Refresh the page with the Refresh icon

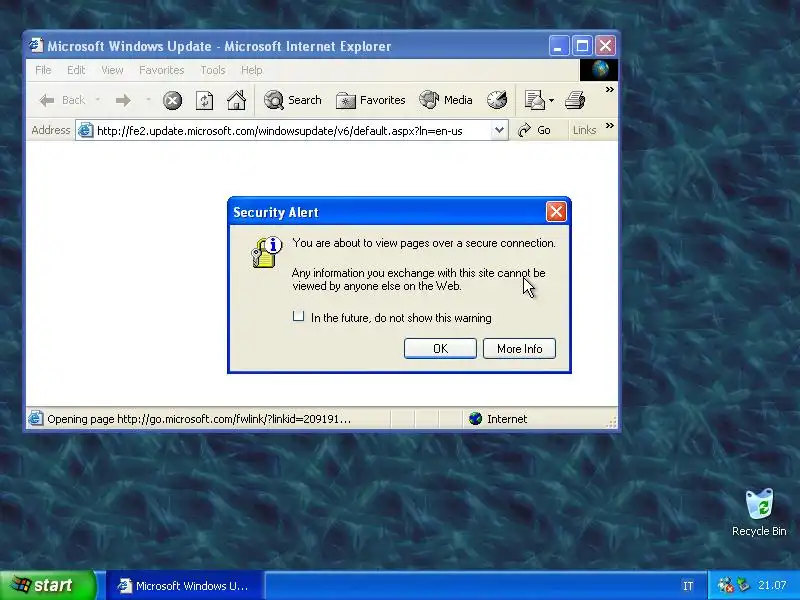(204, 101)
